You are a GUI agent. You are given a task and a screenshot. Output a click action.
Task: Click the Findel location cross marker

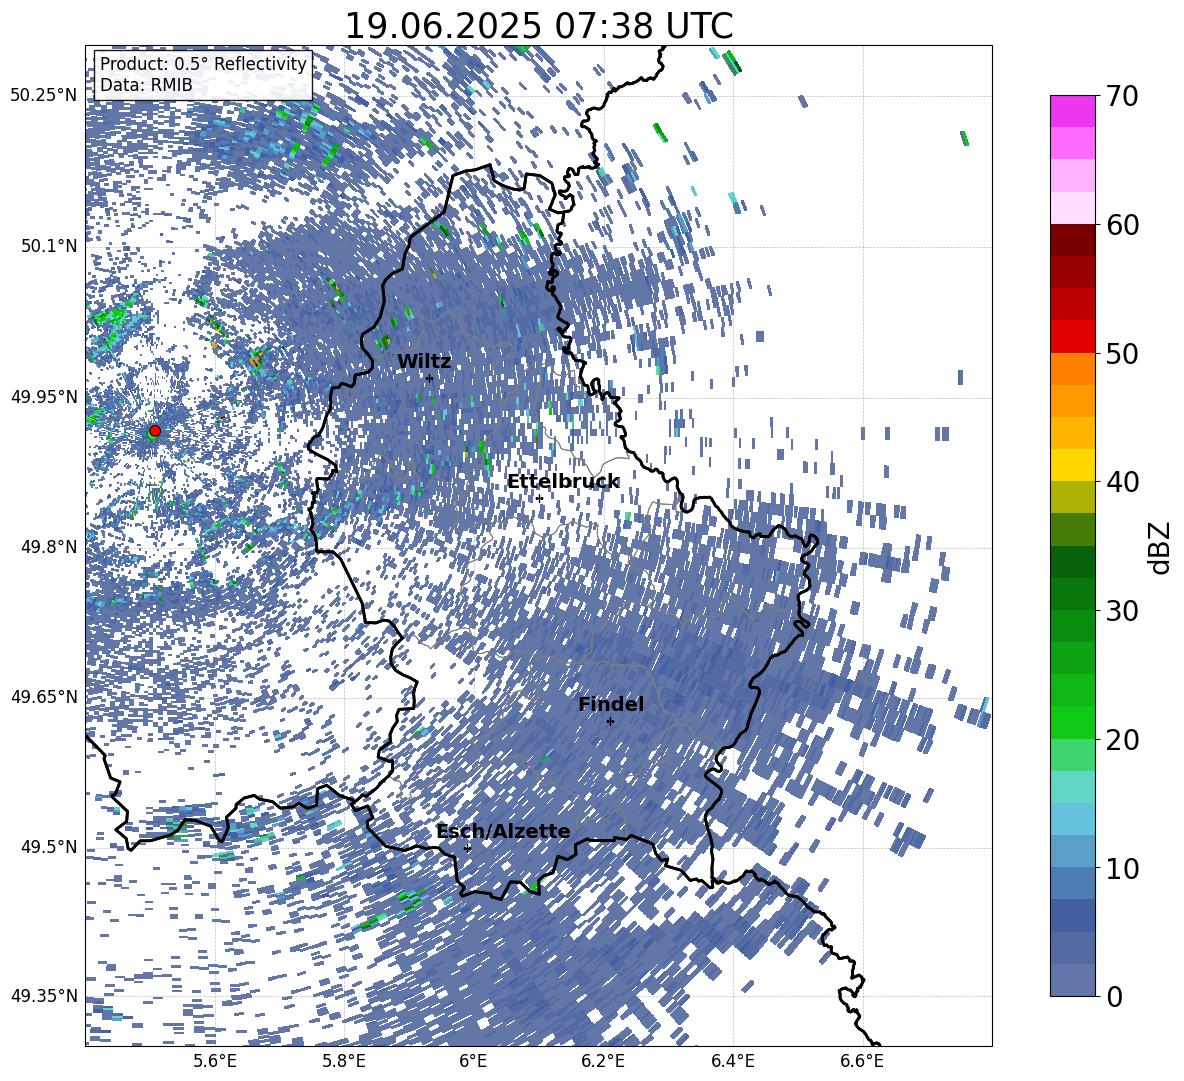[610, 721]
